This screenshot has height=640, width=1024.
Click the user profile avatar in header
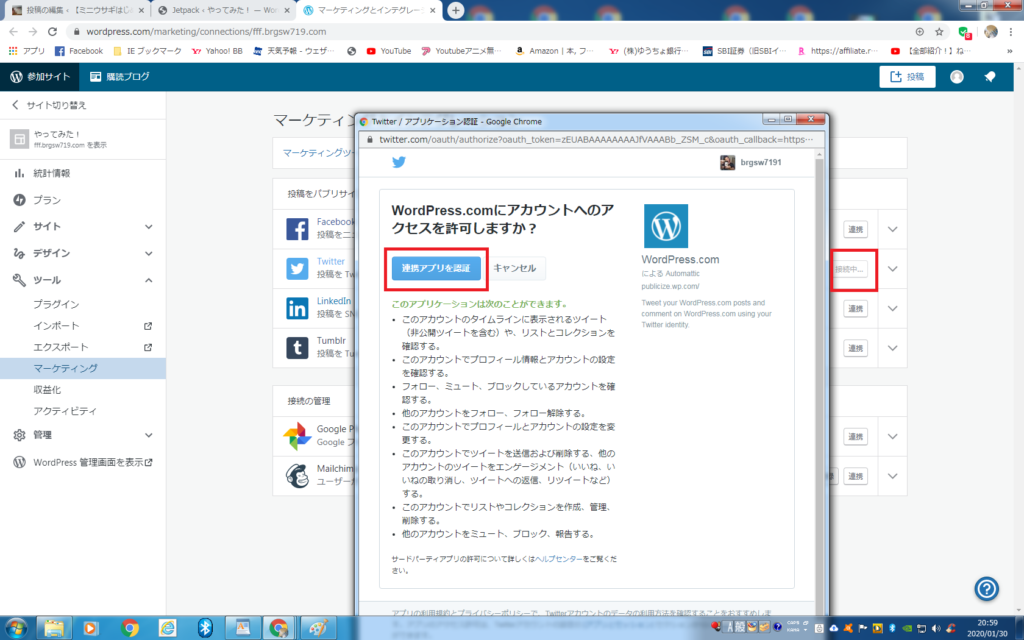click(x=957, y=77)
